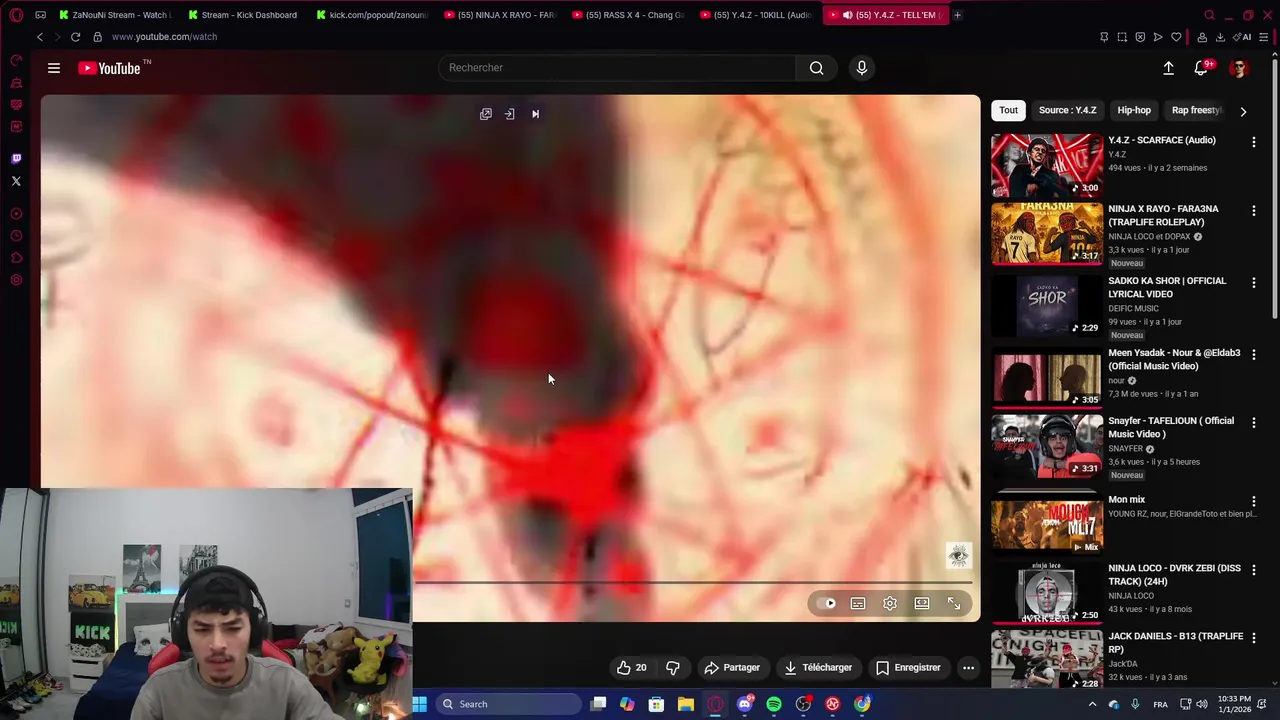This screenshot has height=720, width=1280.
Task: Open options for Snayfer - TAFELIOUN video
Action: pos(1253,423)
